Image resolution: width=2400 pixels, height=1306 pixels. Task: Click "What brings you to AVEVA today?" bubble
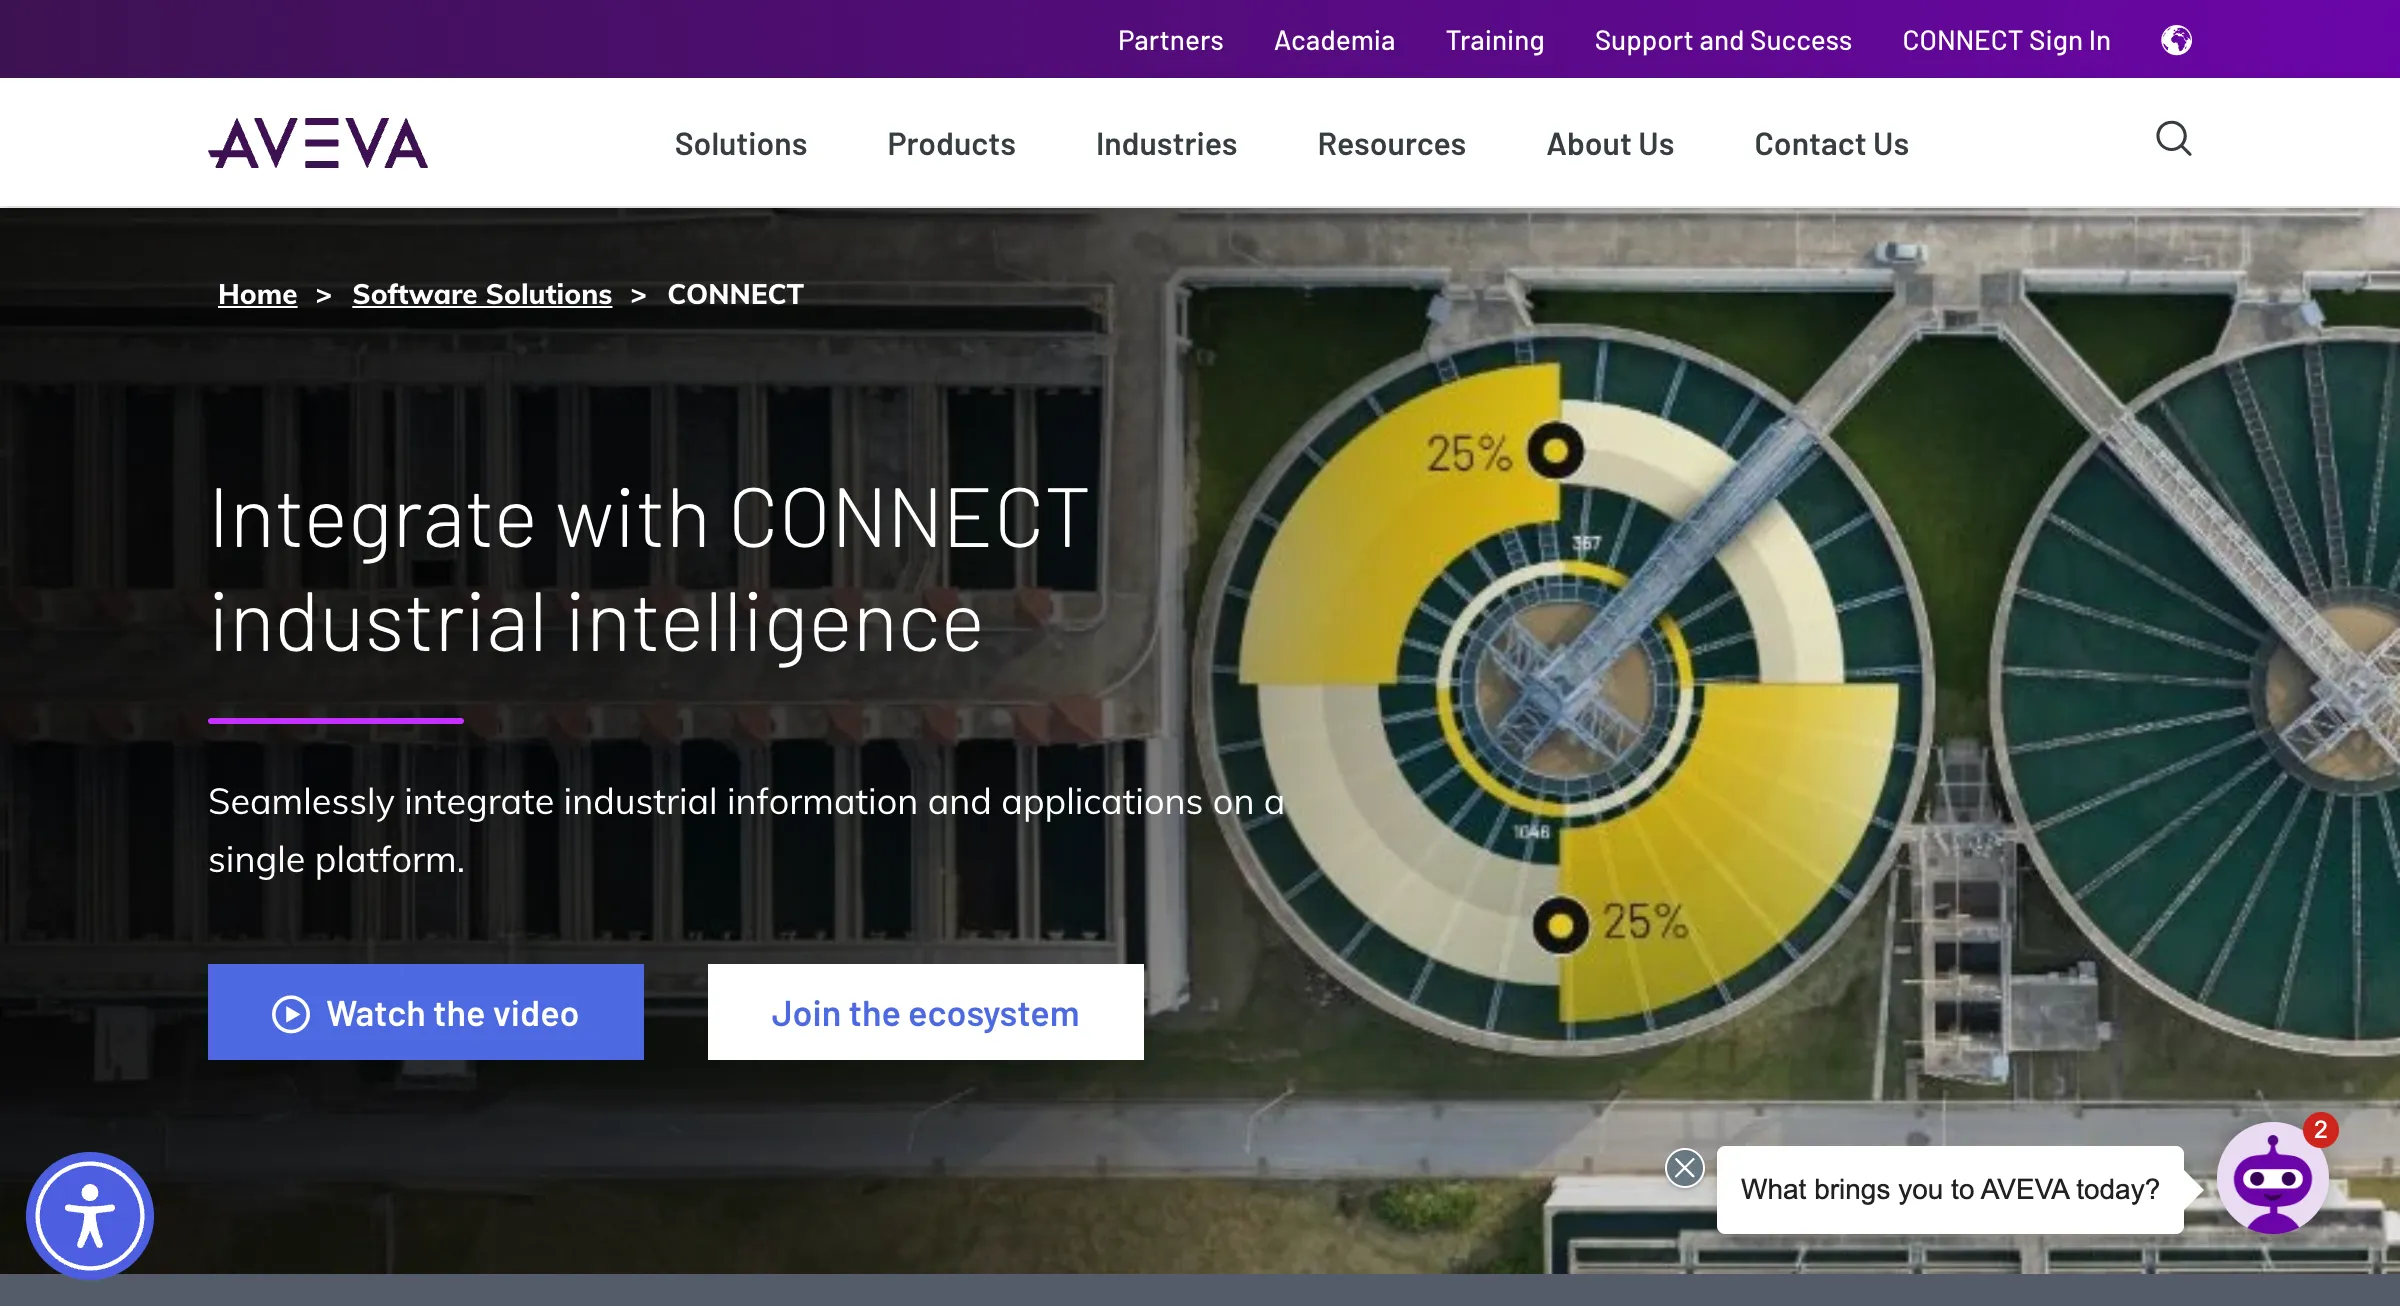point(1950,1189)
